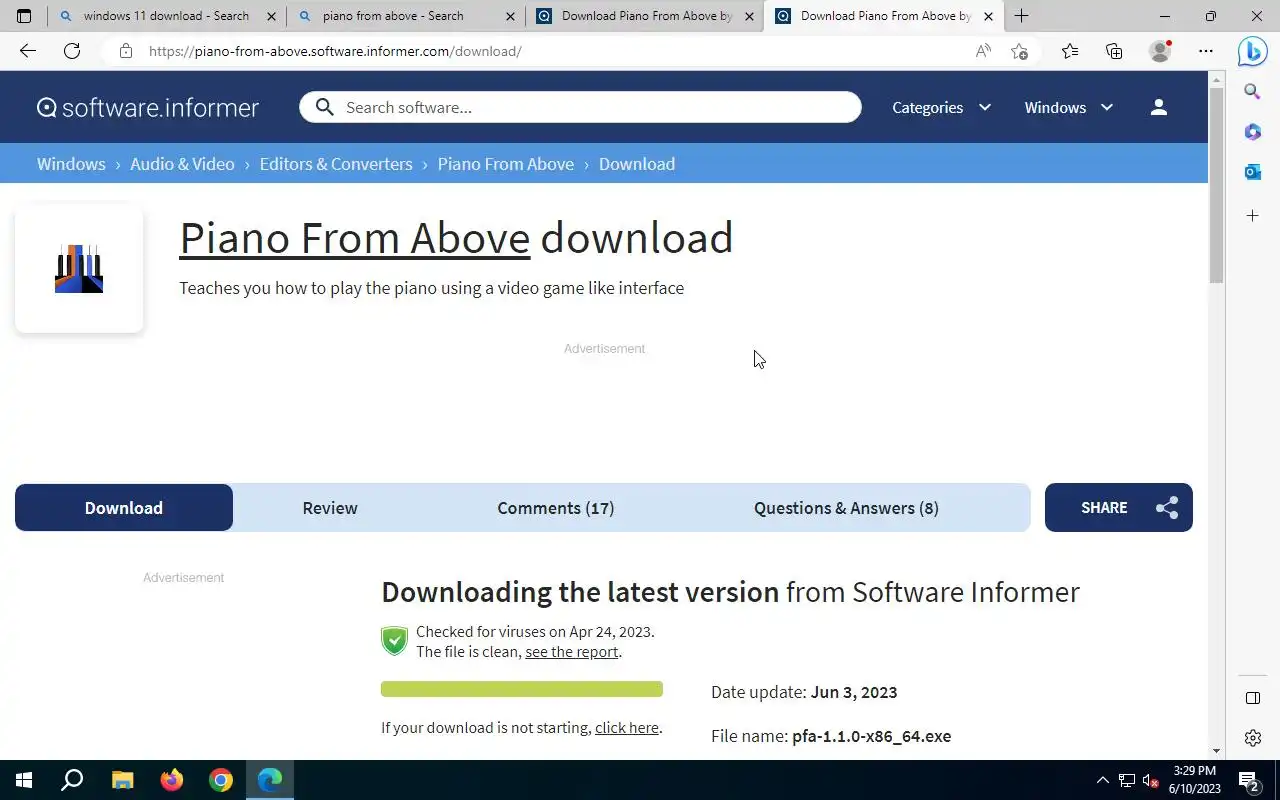Viewport: 1280px width, 800px height.
Task: Click 'click here' download link
Action: pos(627,728)
